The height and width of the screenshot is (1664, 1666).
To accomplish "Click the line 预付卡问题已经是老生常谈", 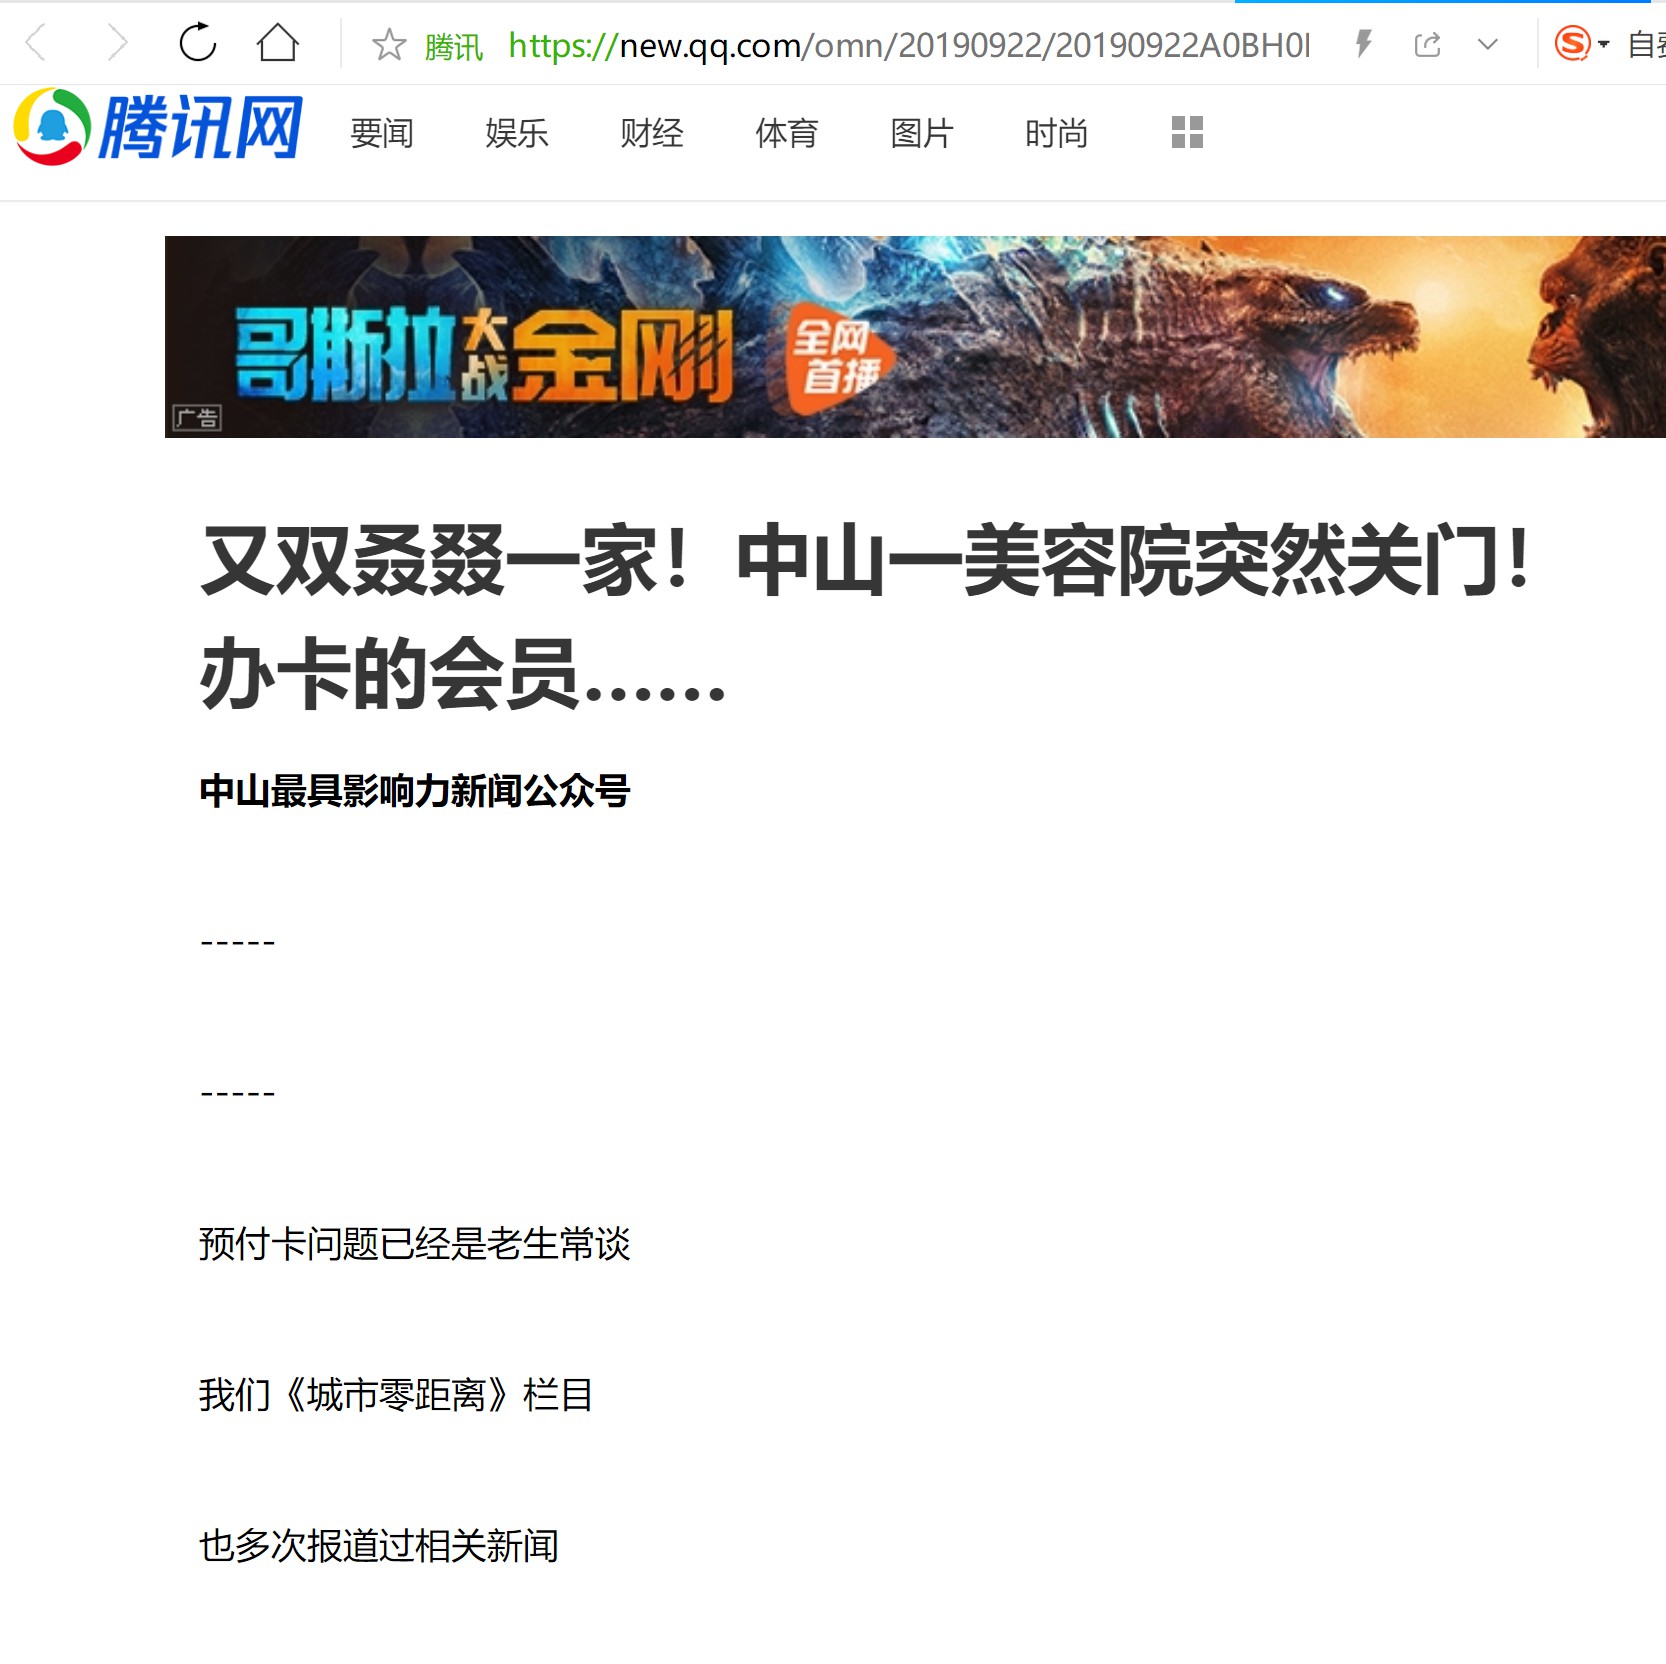I will [x=415, y=1244].
